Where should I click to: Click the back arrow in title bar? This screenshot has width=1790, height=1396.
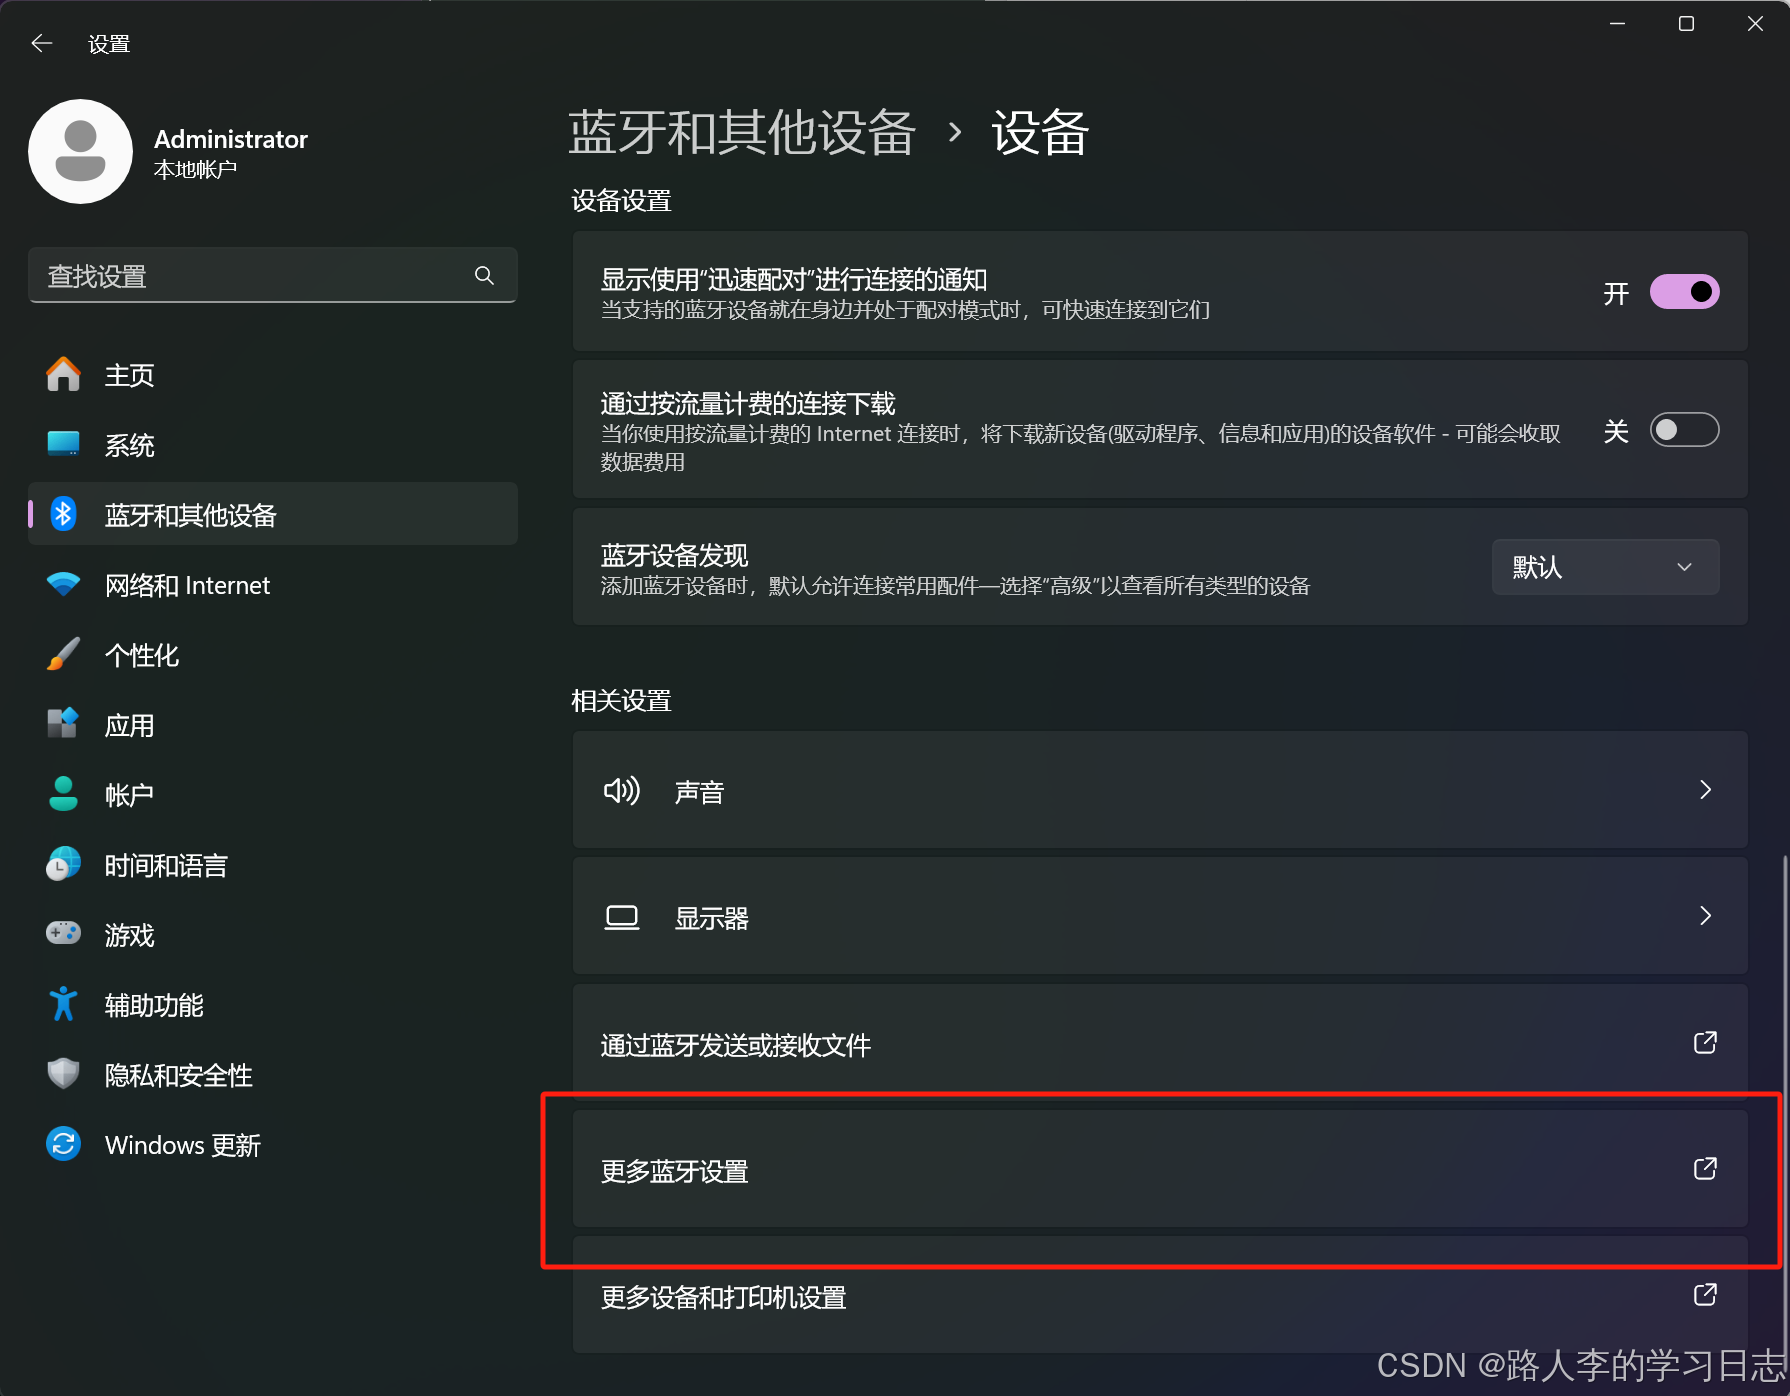[41, 43]
